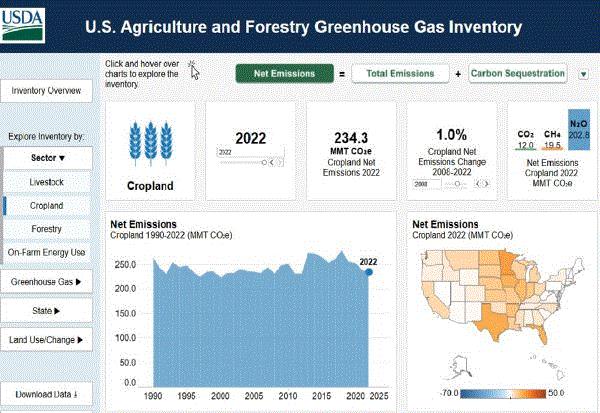Click Texas on the emissions map
This screenshot has height=413, width=600.
[x=494, y=321]
